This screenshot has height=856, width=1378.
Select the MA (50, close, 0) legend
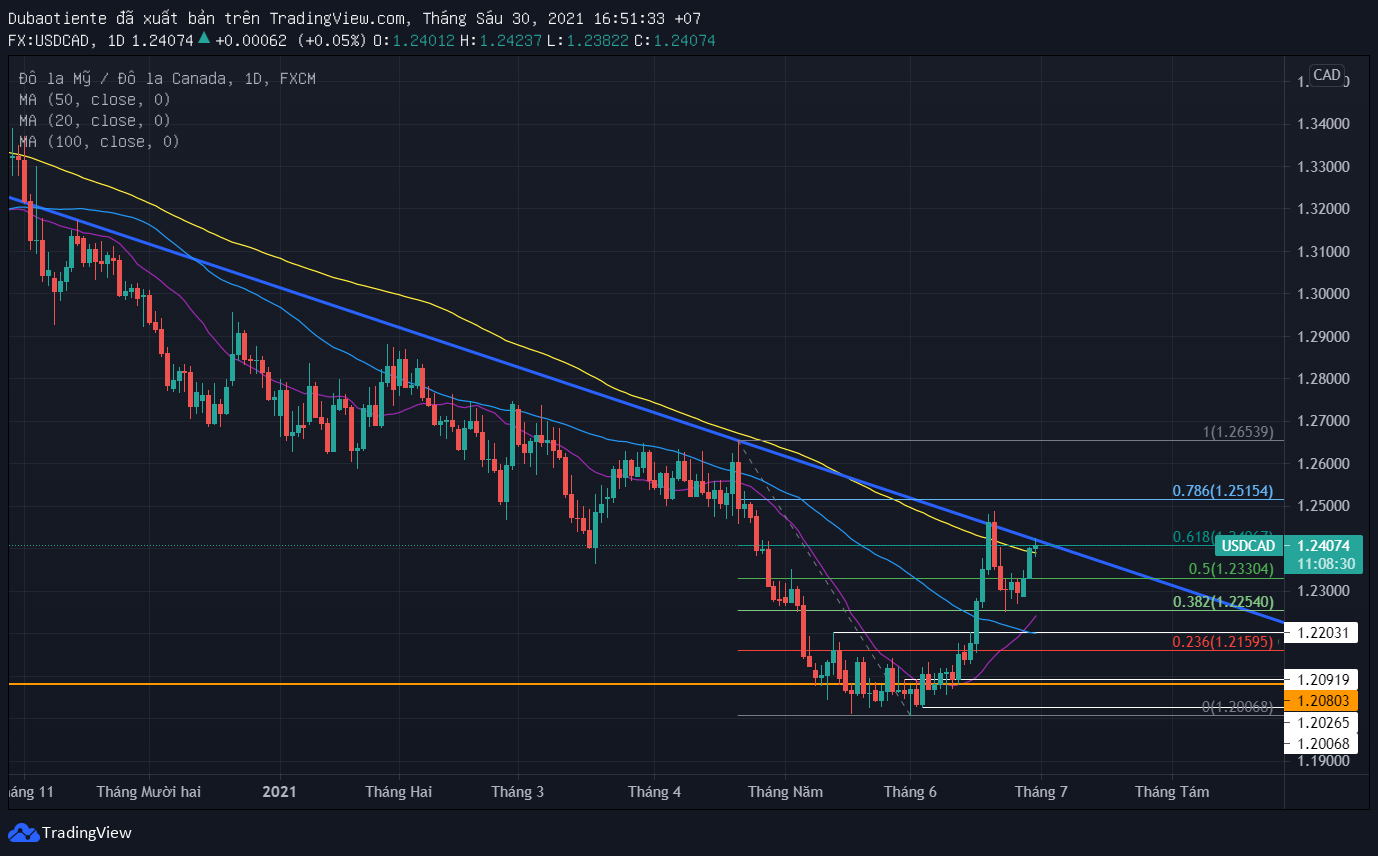[x=94, y=100]
